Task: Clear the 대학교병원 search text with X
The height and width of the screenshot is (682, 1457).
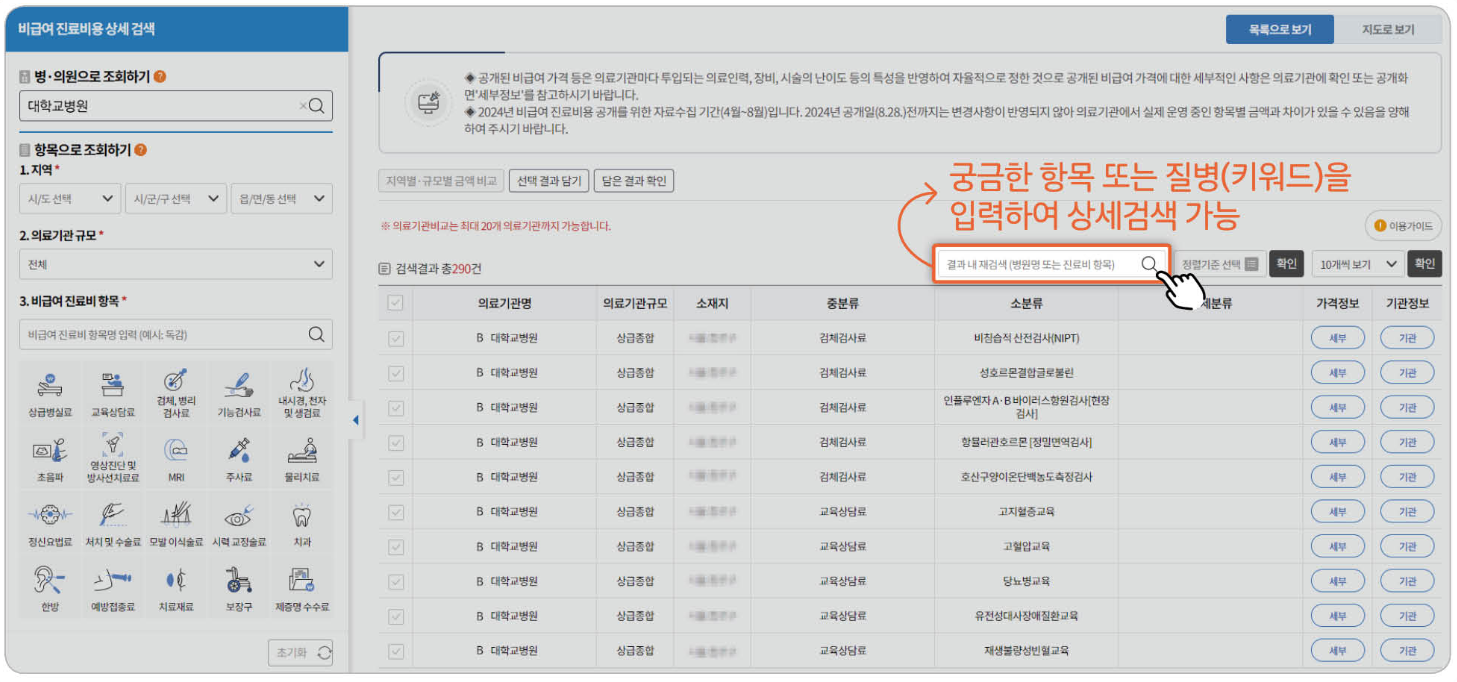Action: [303, 106]
